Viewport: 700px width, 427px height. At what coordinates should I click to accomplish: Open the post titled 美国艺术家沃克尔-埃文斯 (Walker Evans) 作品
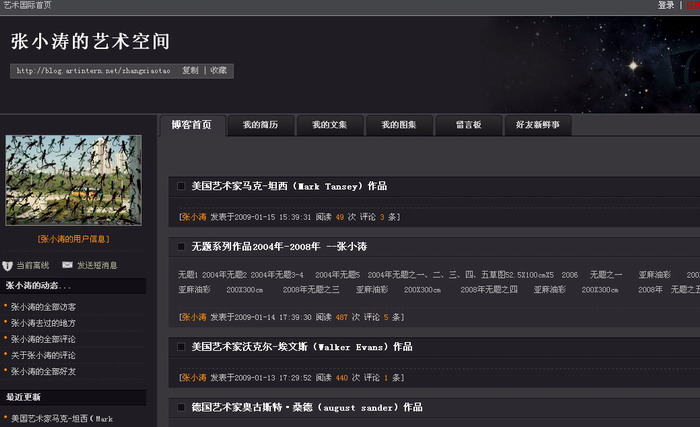301,347
